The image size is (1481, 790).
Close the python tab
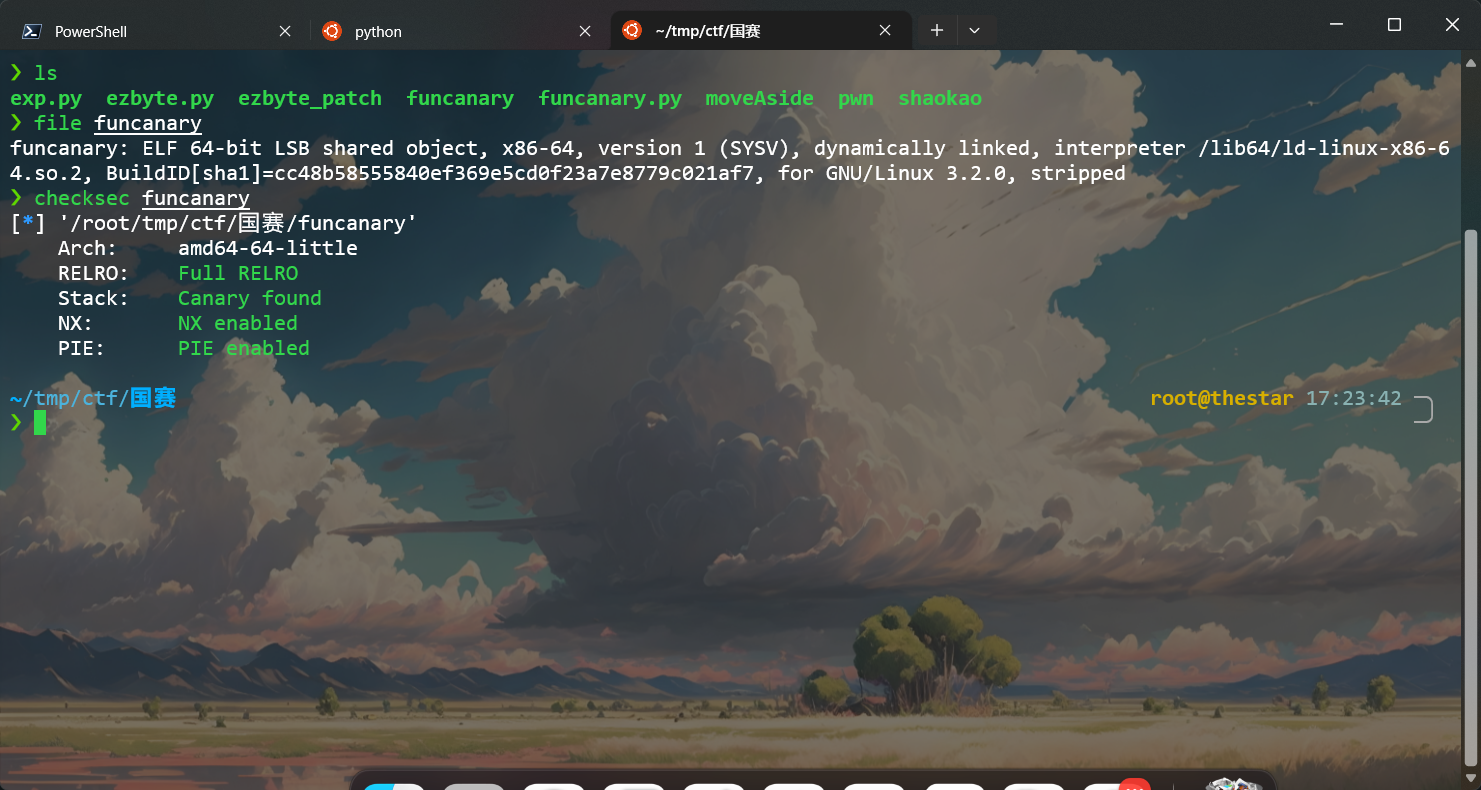click(x=585, y=31)
